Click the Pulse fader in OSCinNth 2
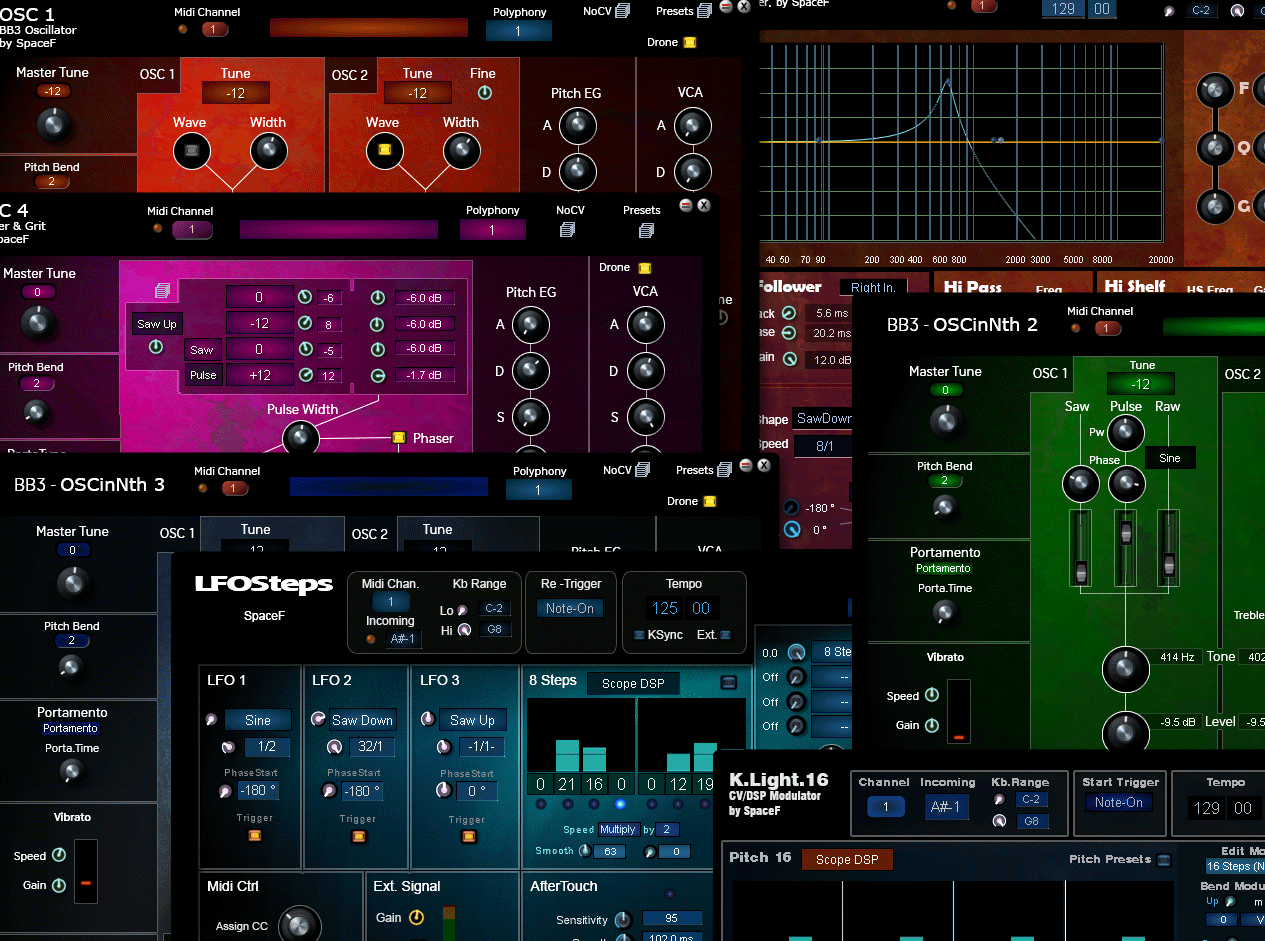Screen dimensions: 1265x941 point(1125,548)
